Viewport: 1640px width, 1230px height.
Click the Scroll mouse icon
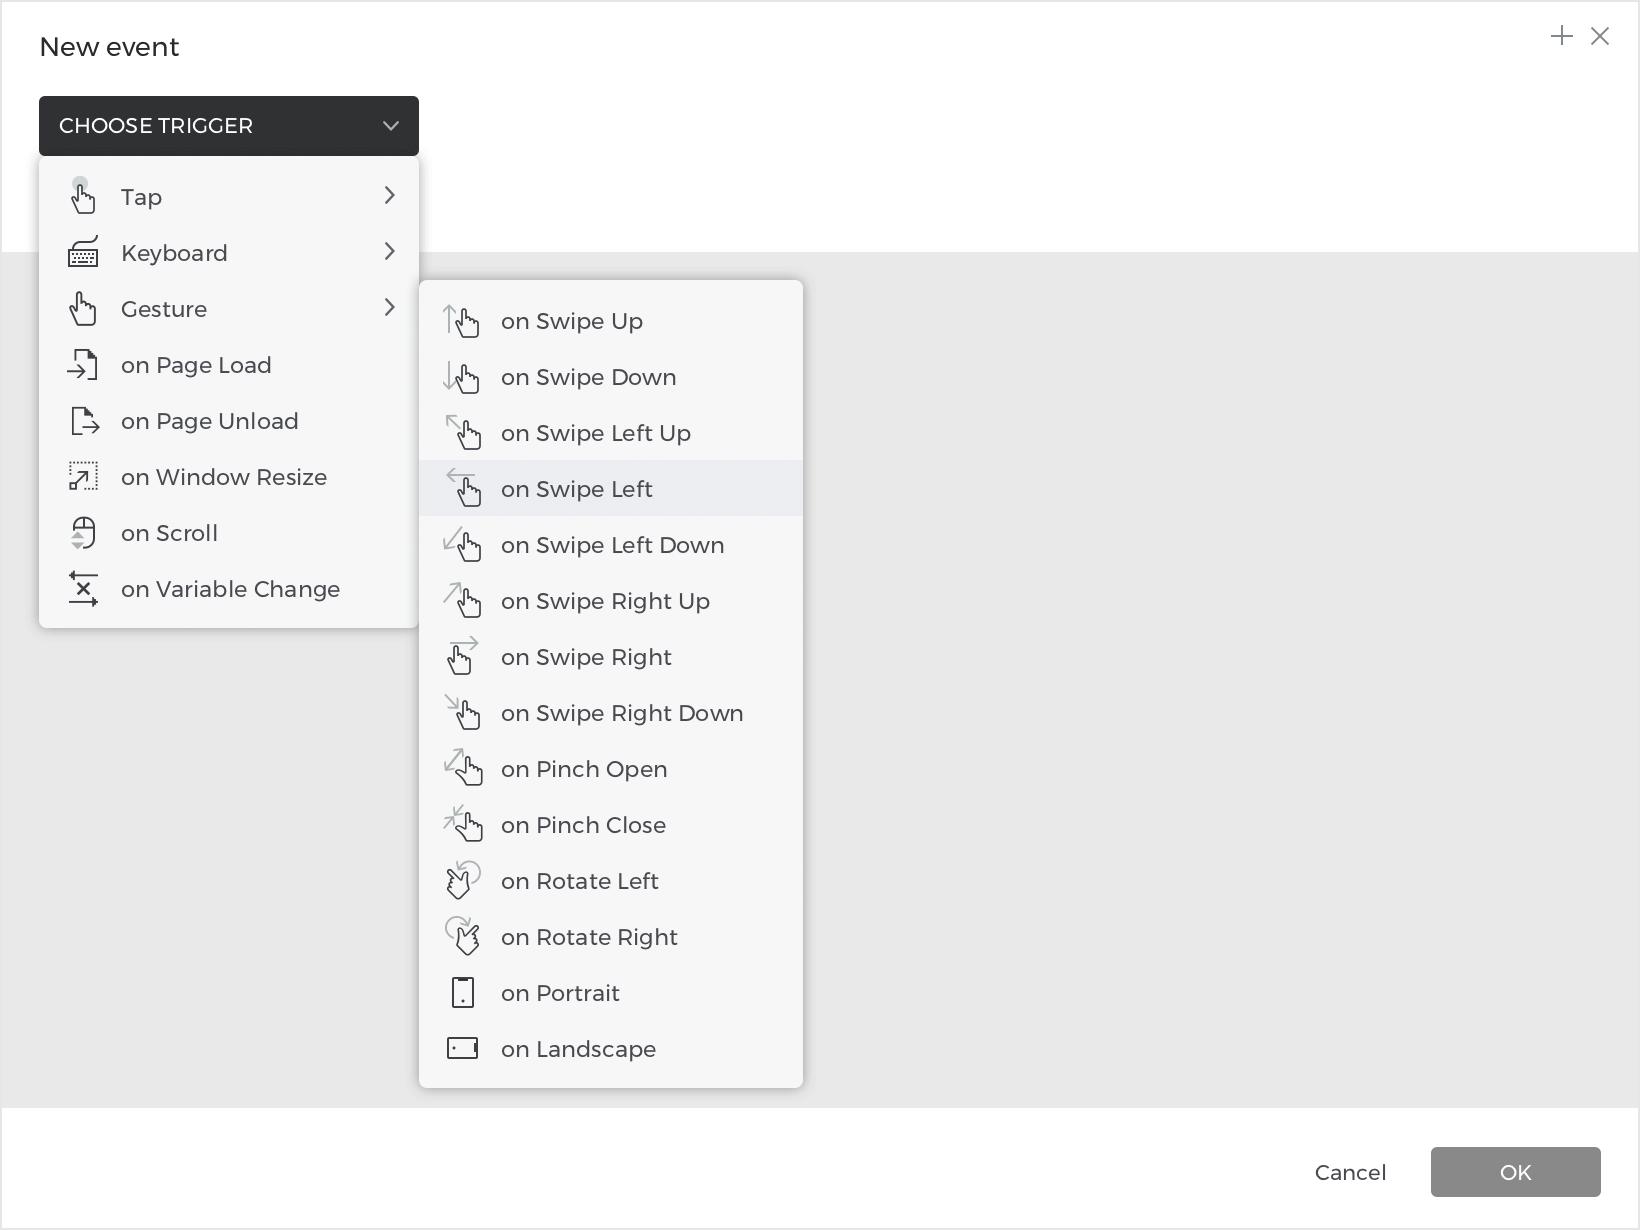click(x=83, y=533)
